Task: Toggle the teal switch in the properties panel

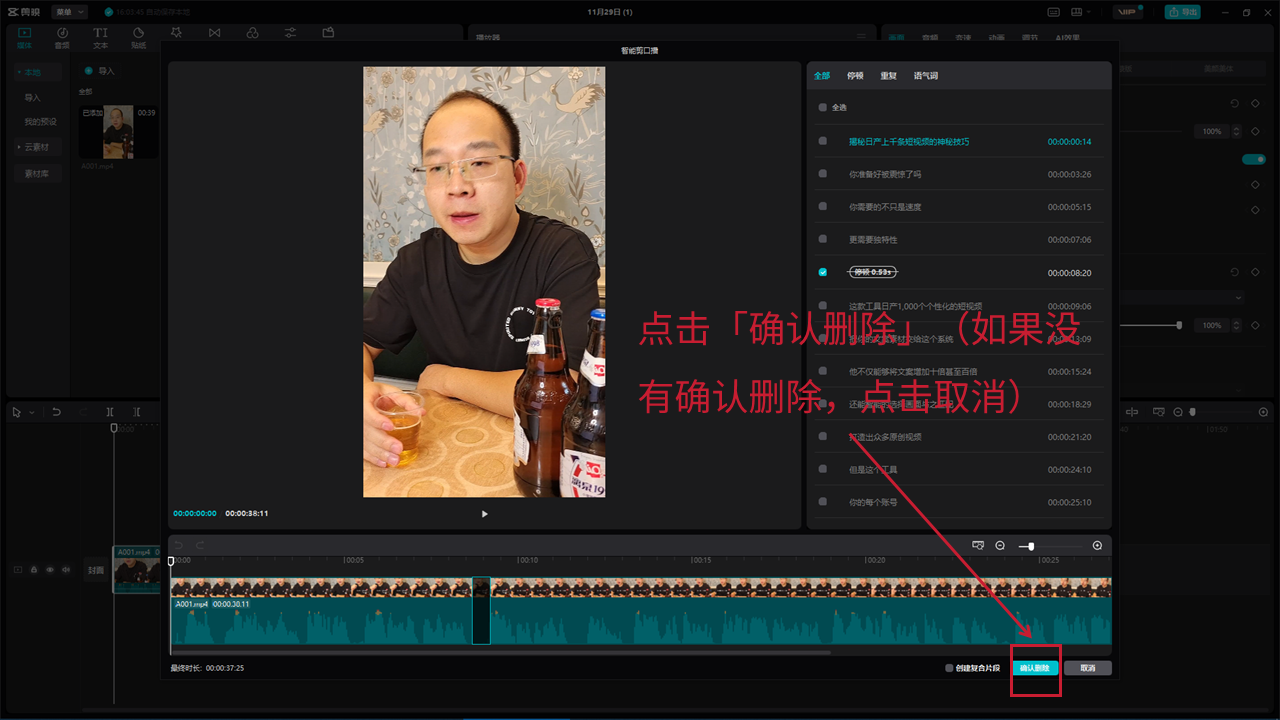Action: point(1254,159)
